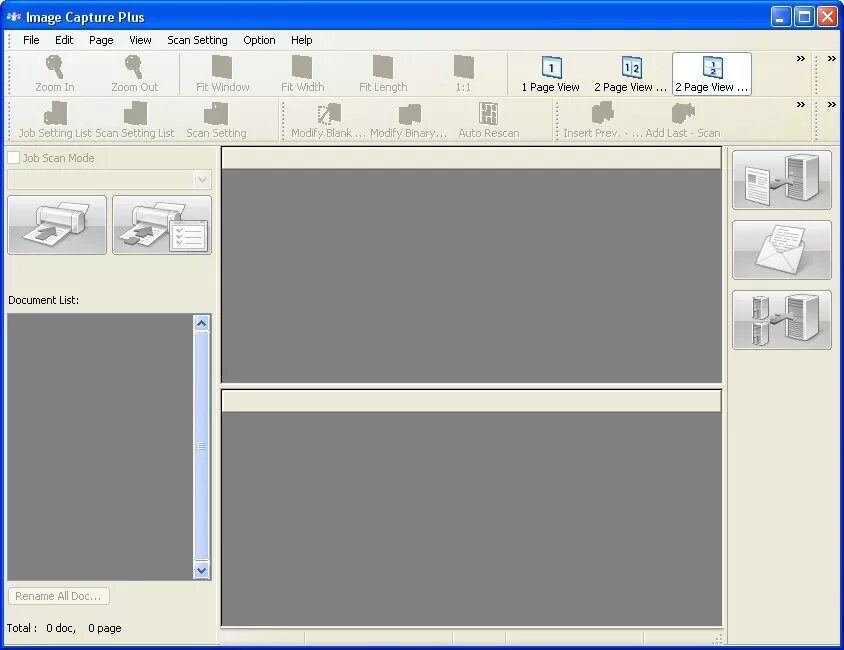Click Document List scrollbar down arrow

(x=201, y=570)
